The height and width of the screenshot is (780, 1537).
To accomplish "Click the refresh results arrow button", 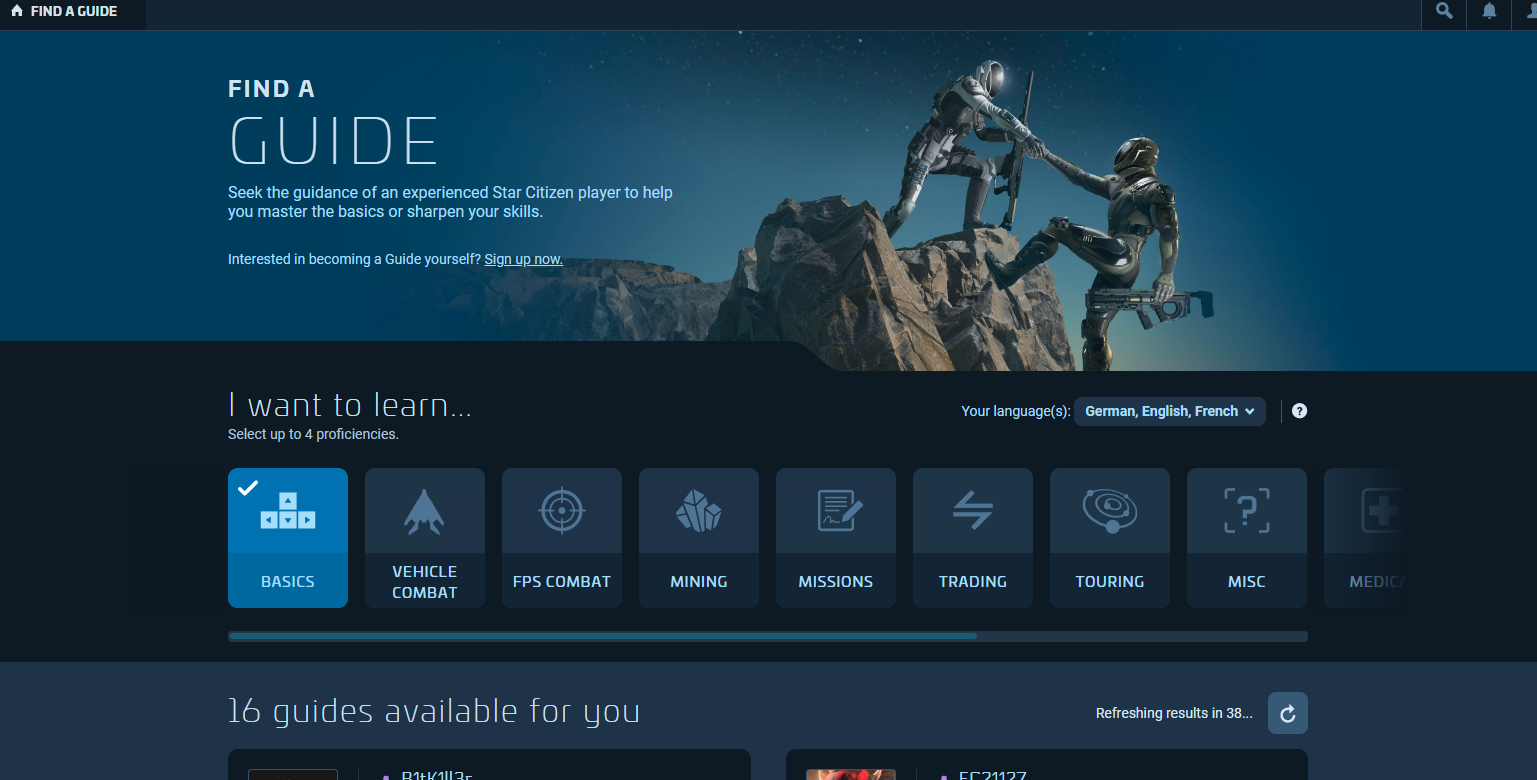I will click(1288, 713).
